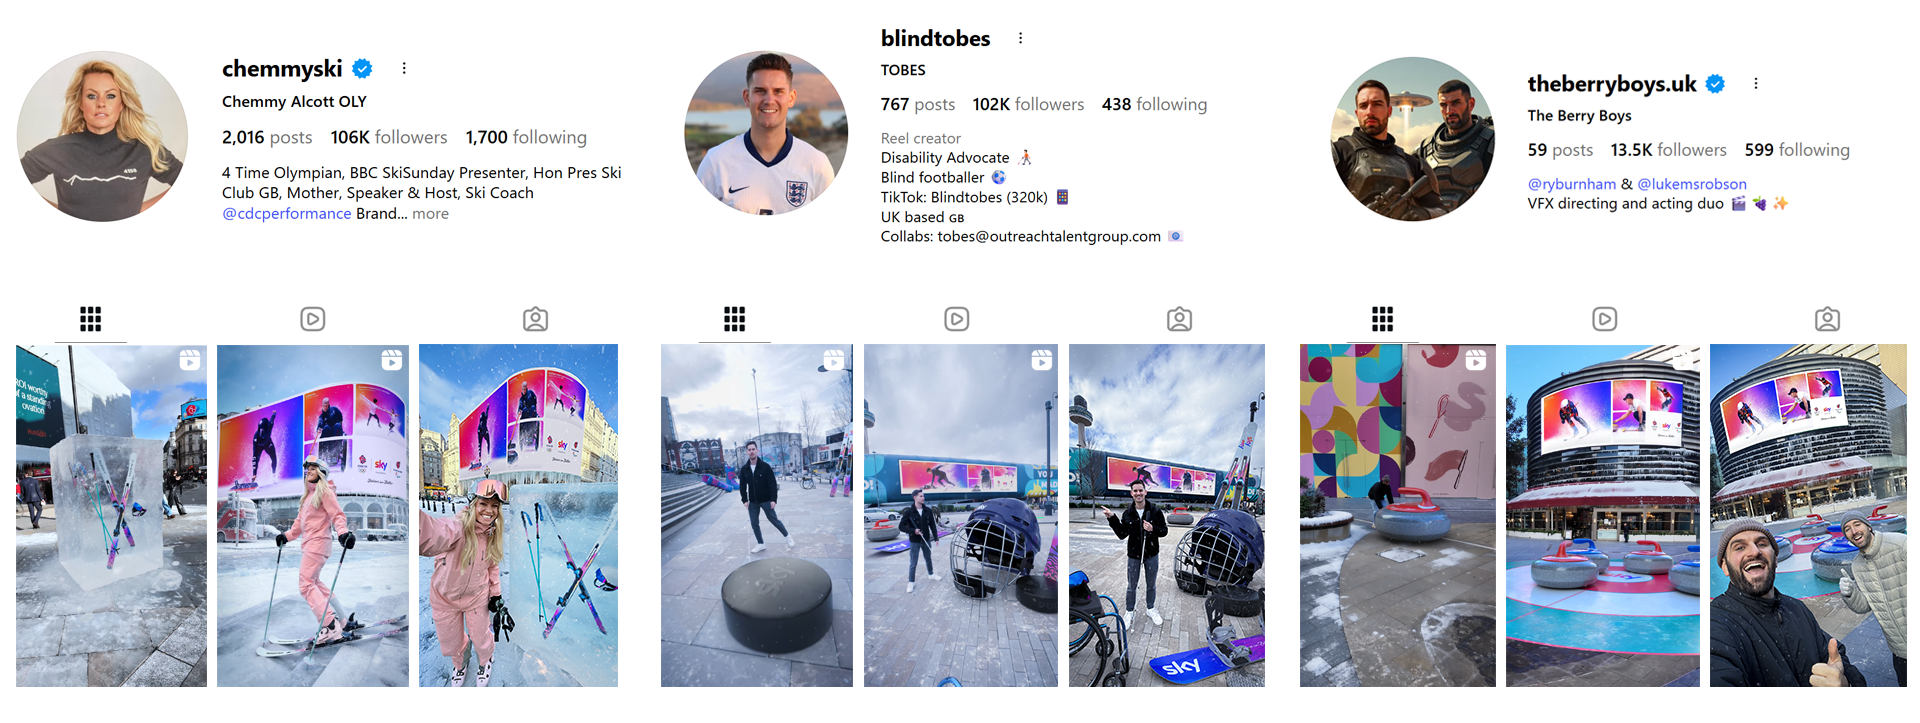Switch to blindtobes Reels tab icon
The width and height of the screenshot is (1920, 723).
957,319
